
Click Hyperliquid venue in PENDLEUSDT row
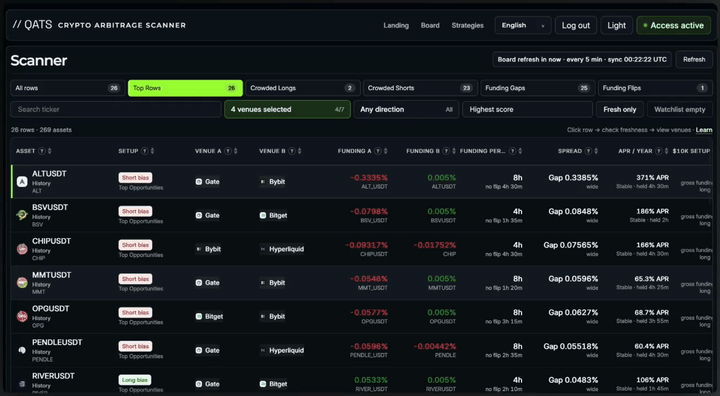pyautogui.click(x=282, y=350)
